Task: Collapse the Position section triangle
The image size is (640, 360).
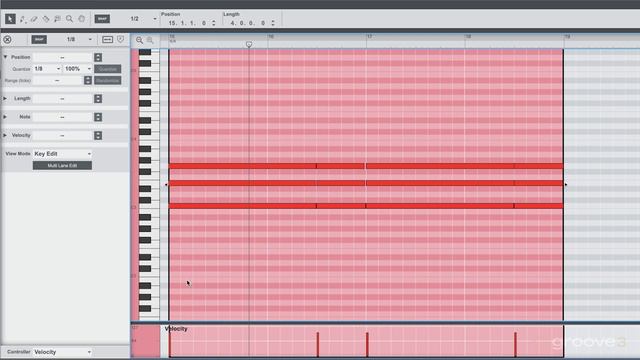Action: pos(5,57)
